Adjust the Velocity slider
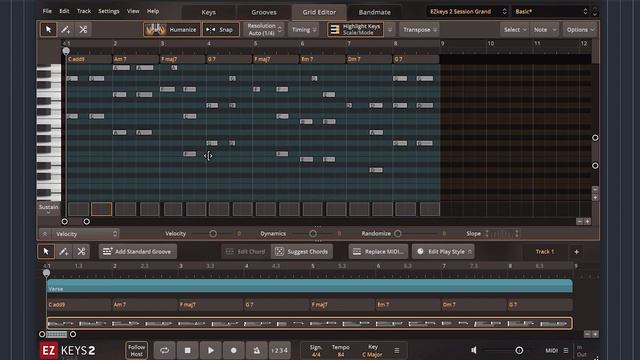 (213, 234)
